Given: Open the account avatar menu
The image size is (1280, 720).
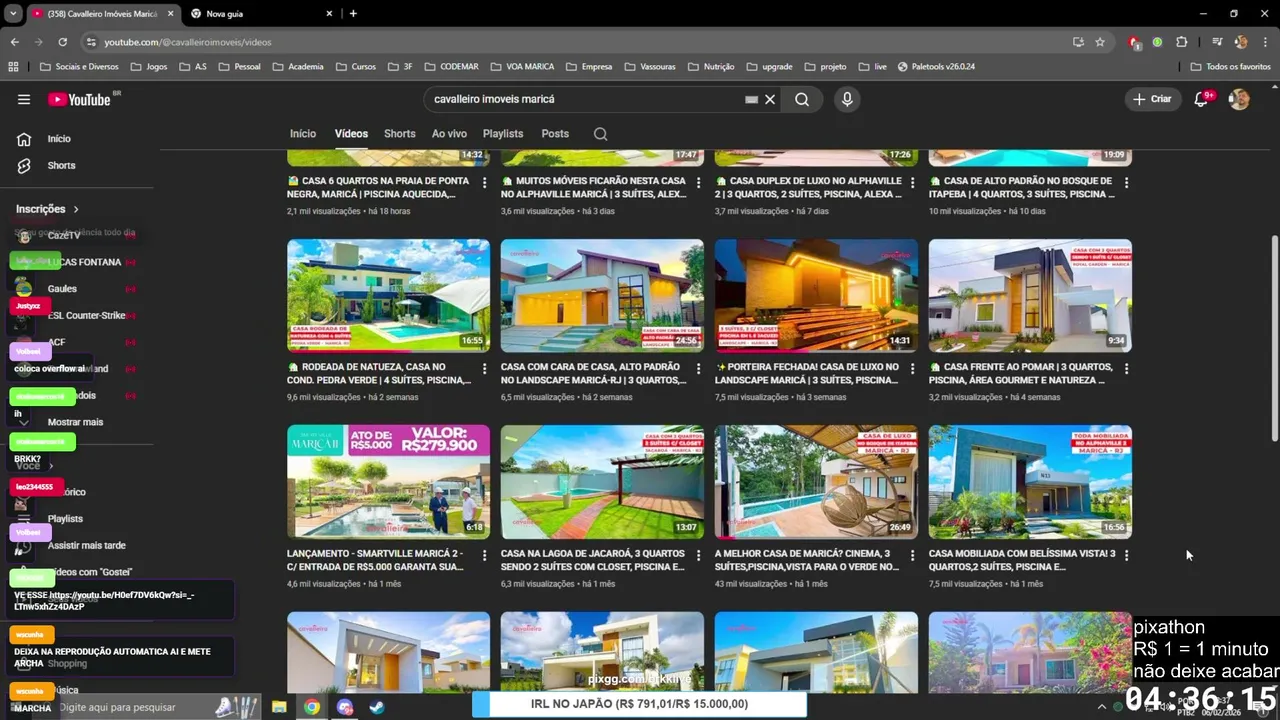Looking at the screenshot, I should [x=1239, y=99].
